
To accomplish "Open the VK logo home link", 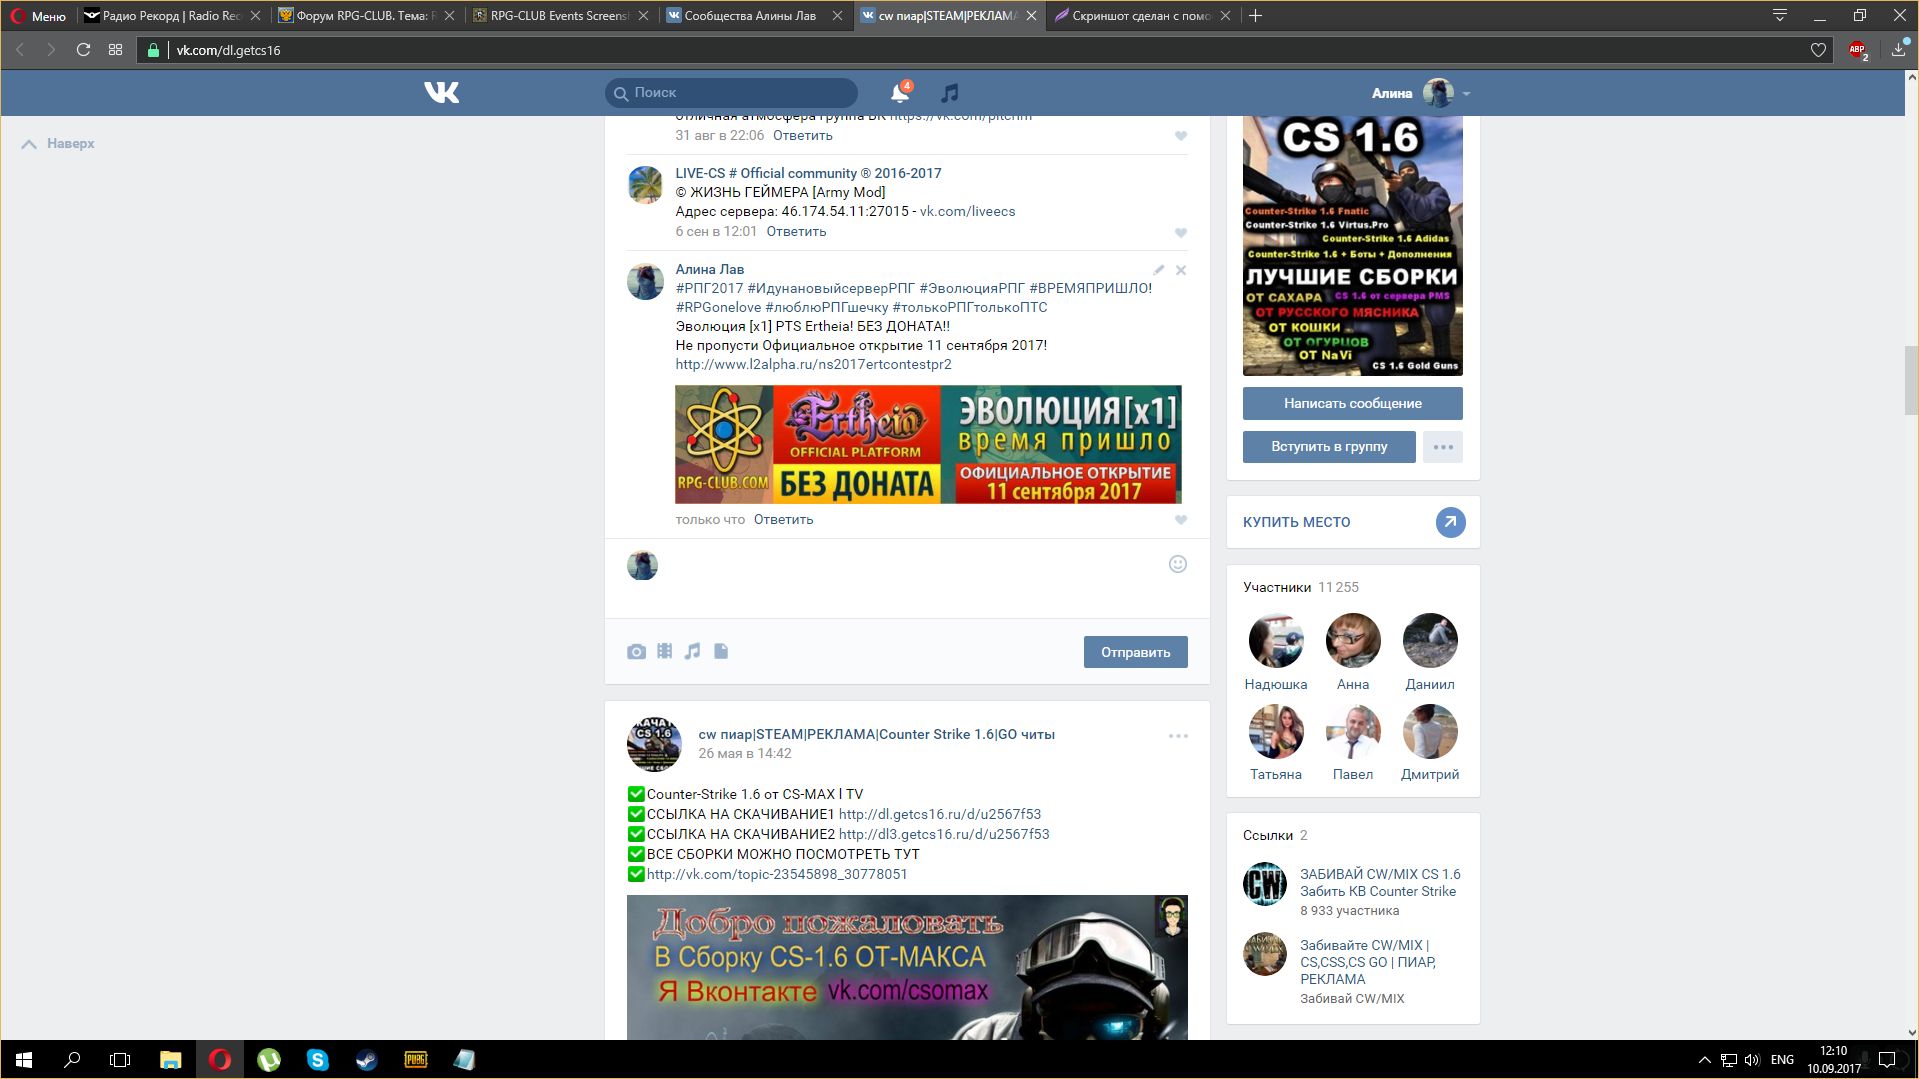I will 441,92.
